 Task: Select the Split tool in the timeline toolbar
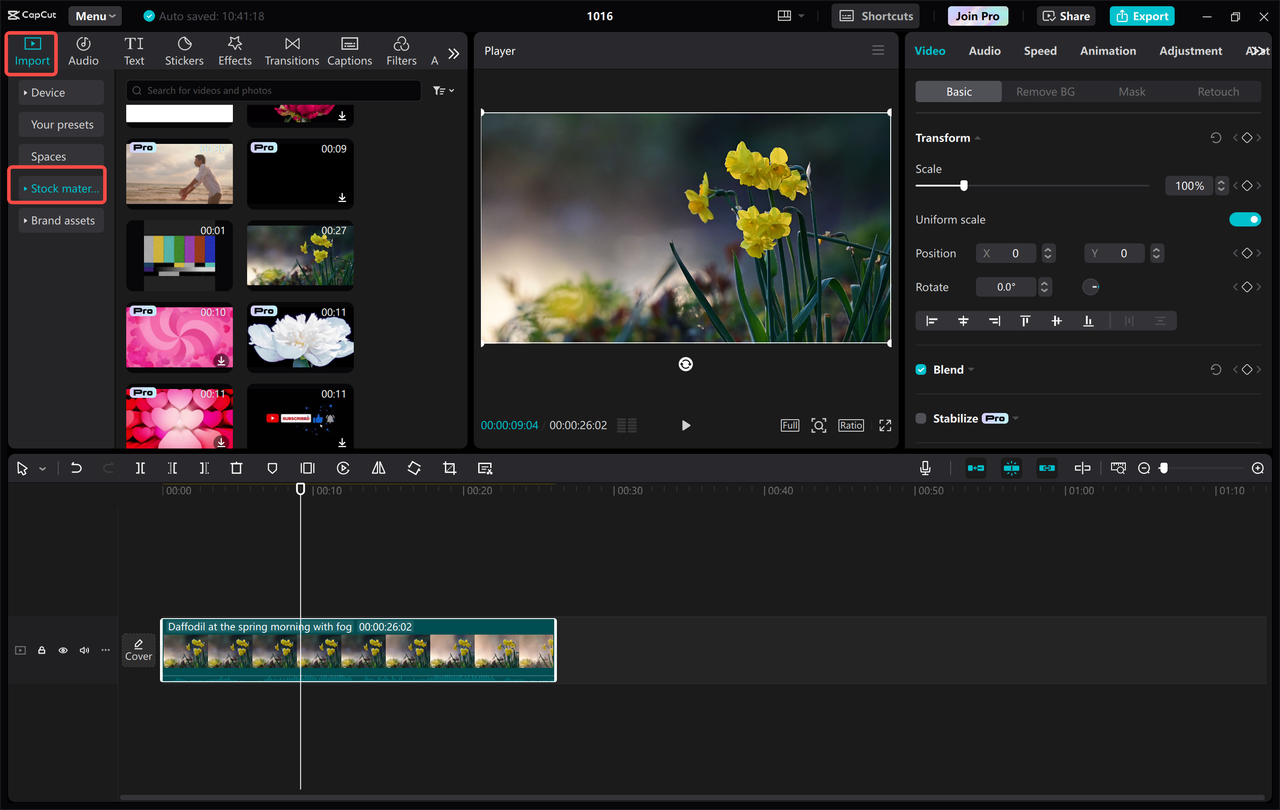tap(140, 467)
